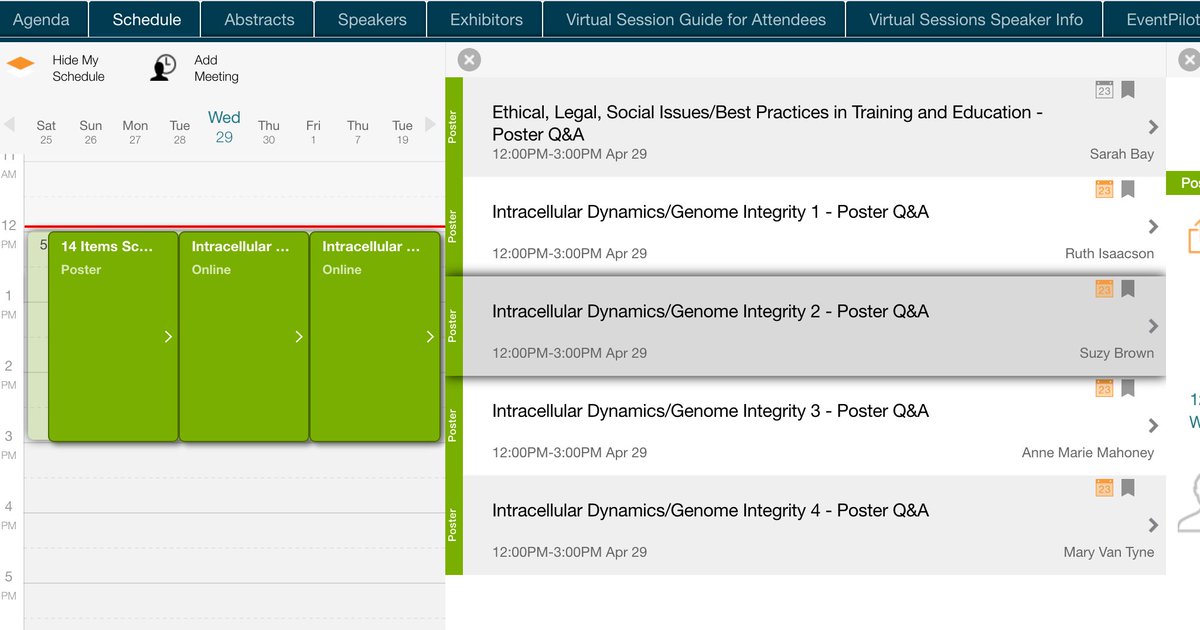Open the EventPilot tab
Viewport: 1200px width, 630px height.
pyautogui.click(x=1152, y=19)
